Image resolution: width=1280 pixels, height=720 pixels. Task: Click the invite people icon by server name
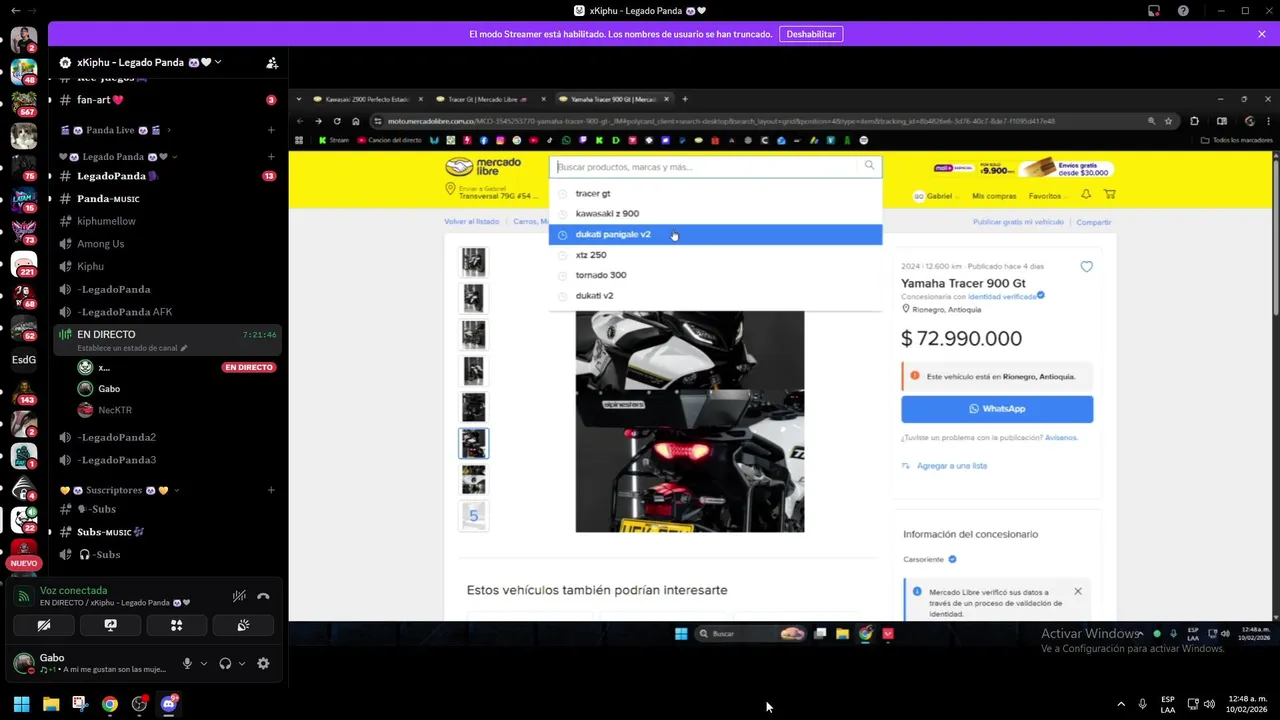click(271, 62)
